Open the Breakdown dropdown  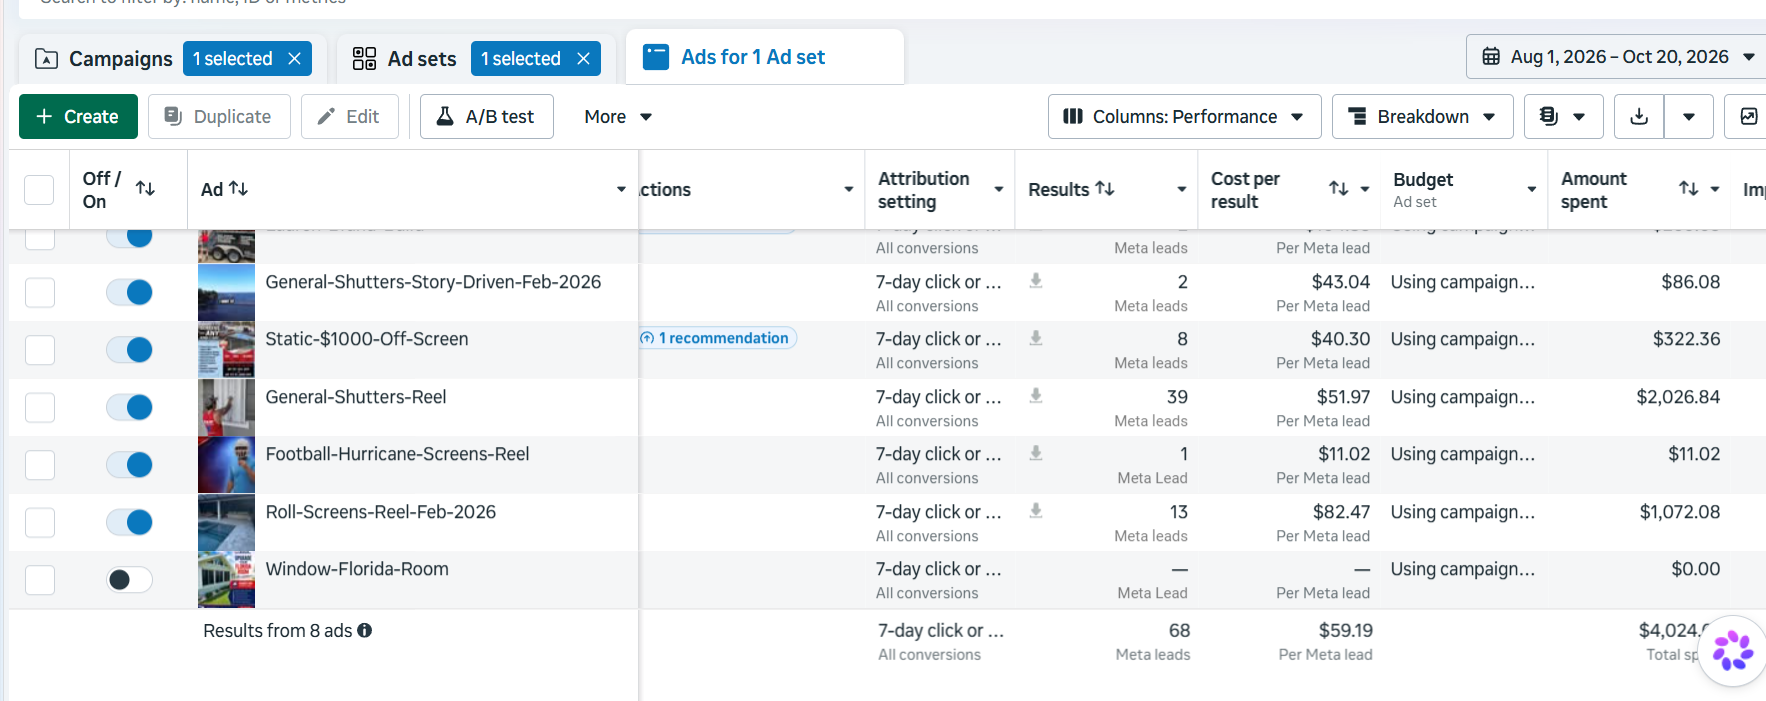[x=1423, y=117]
